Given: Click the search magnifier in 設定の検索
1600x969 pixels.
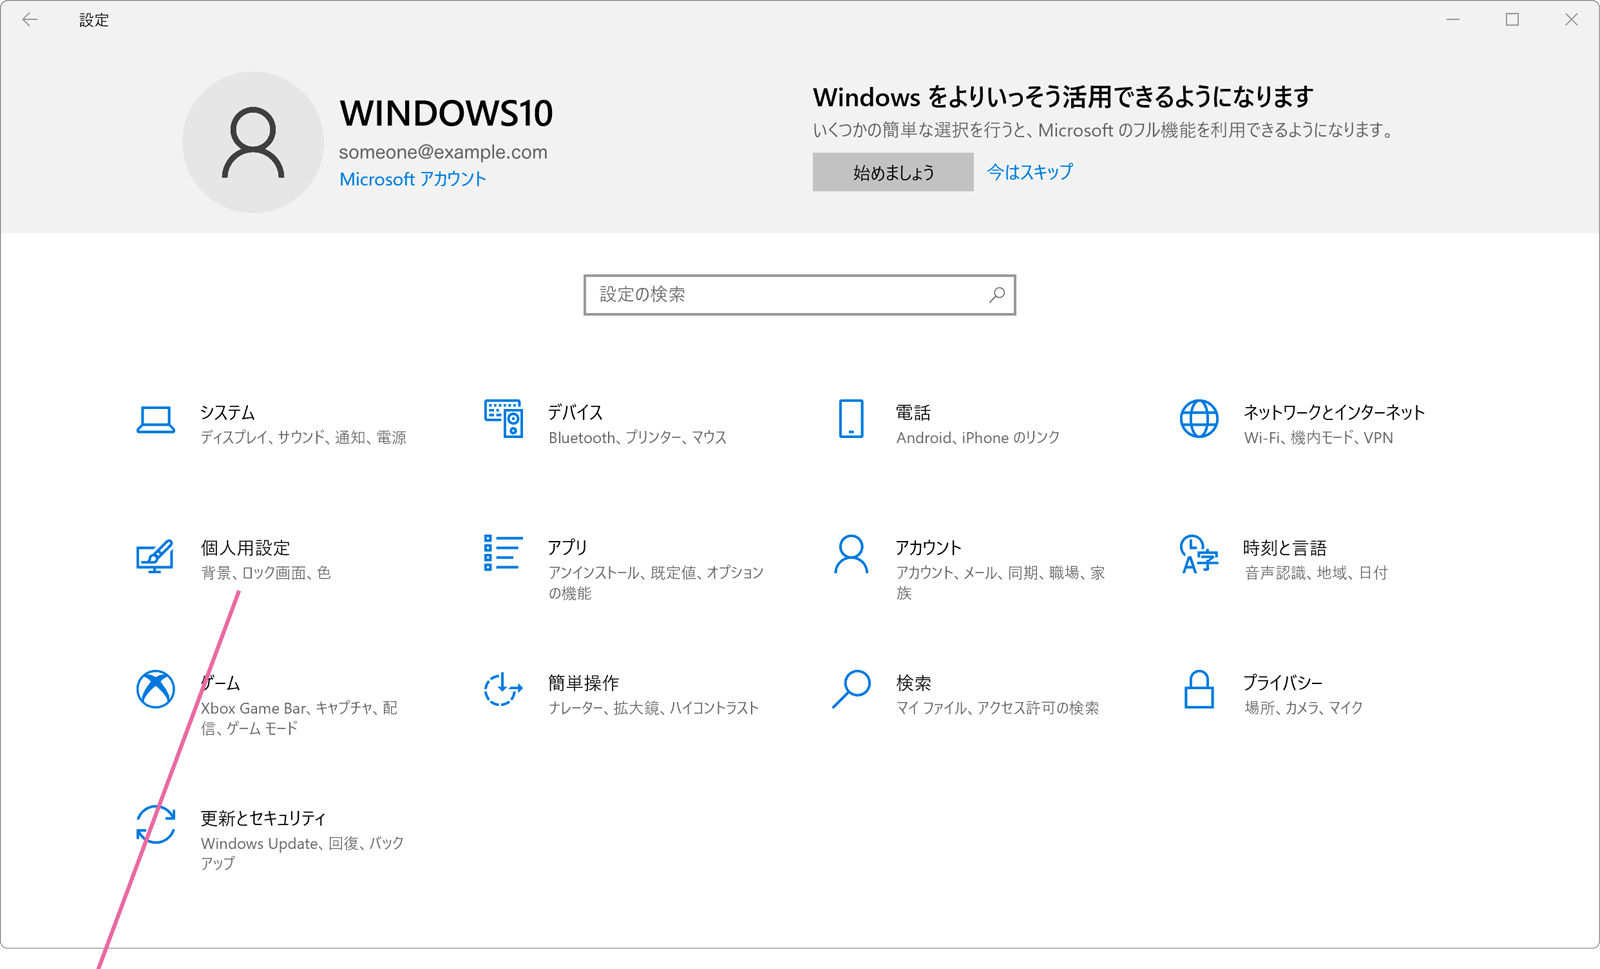Looking at the screenshot, I should click(x=997, y=295).
